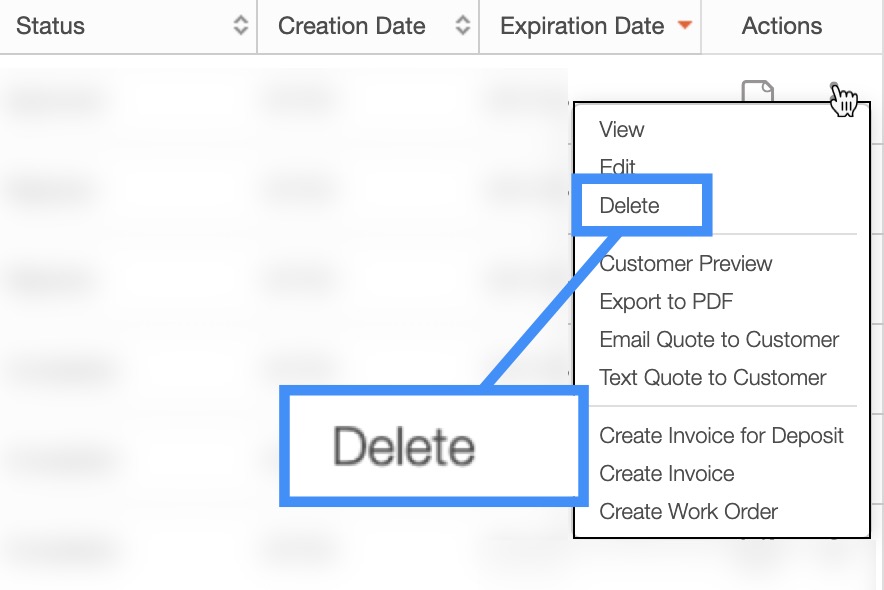Click the Actions column header
Screen dimensions: 884x590
pyautogui.click(x=782, y=27)
